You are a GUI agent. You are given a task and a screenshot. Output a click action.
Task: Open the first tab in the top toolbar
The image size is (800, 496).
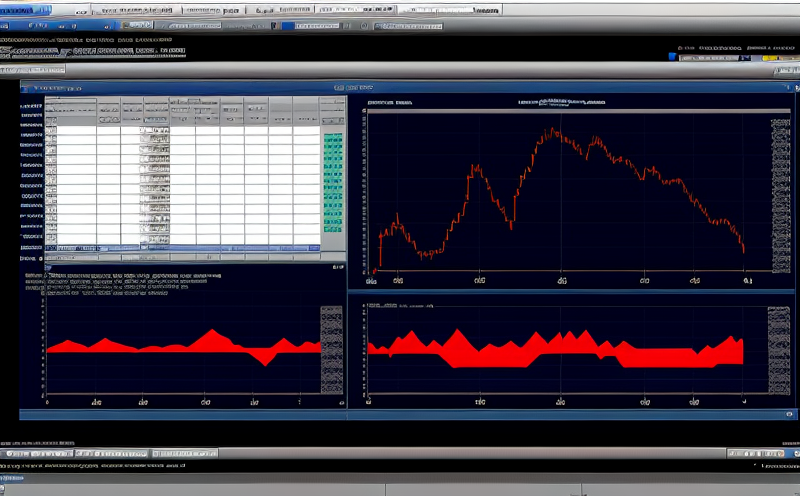pyautogui.click(x=27, y=9)
